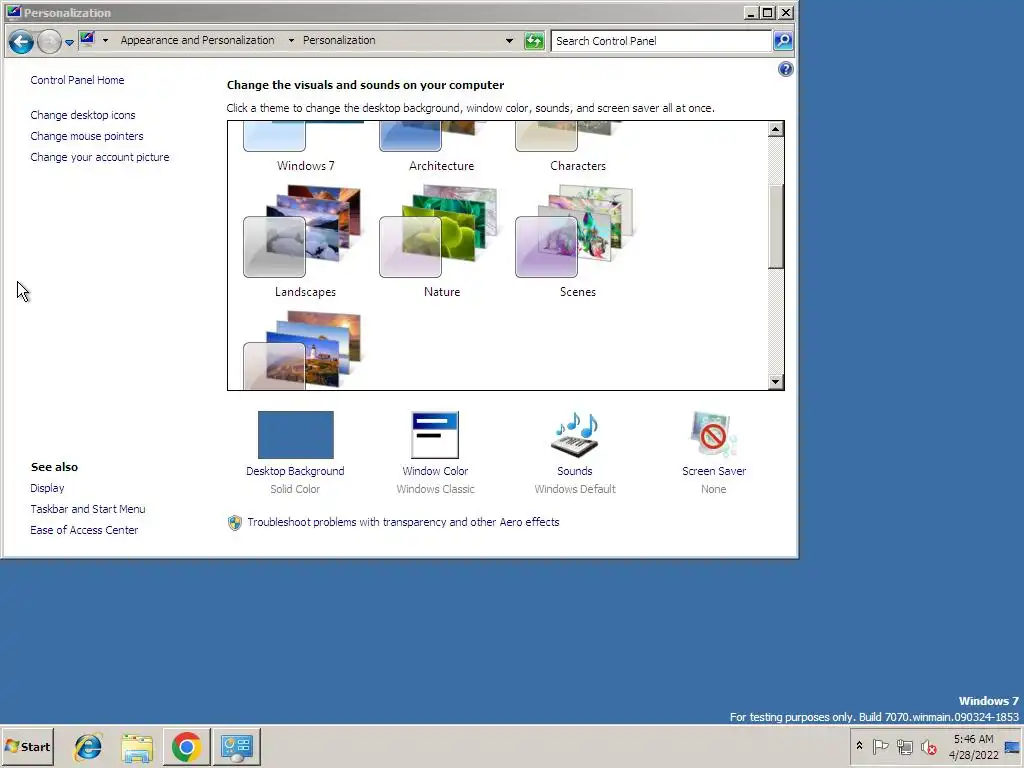Click the search magnifier button

[782, 41]
